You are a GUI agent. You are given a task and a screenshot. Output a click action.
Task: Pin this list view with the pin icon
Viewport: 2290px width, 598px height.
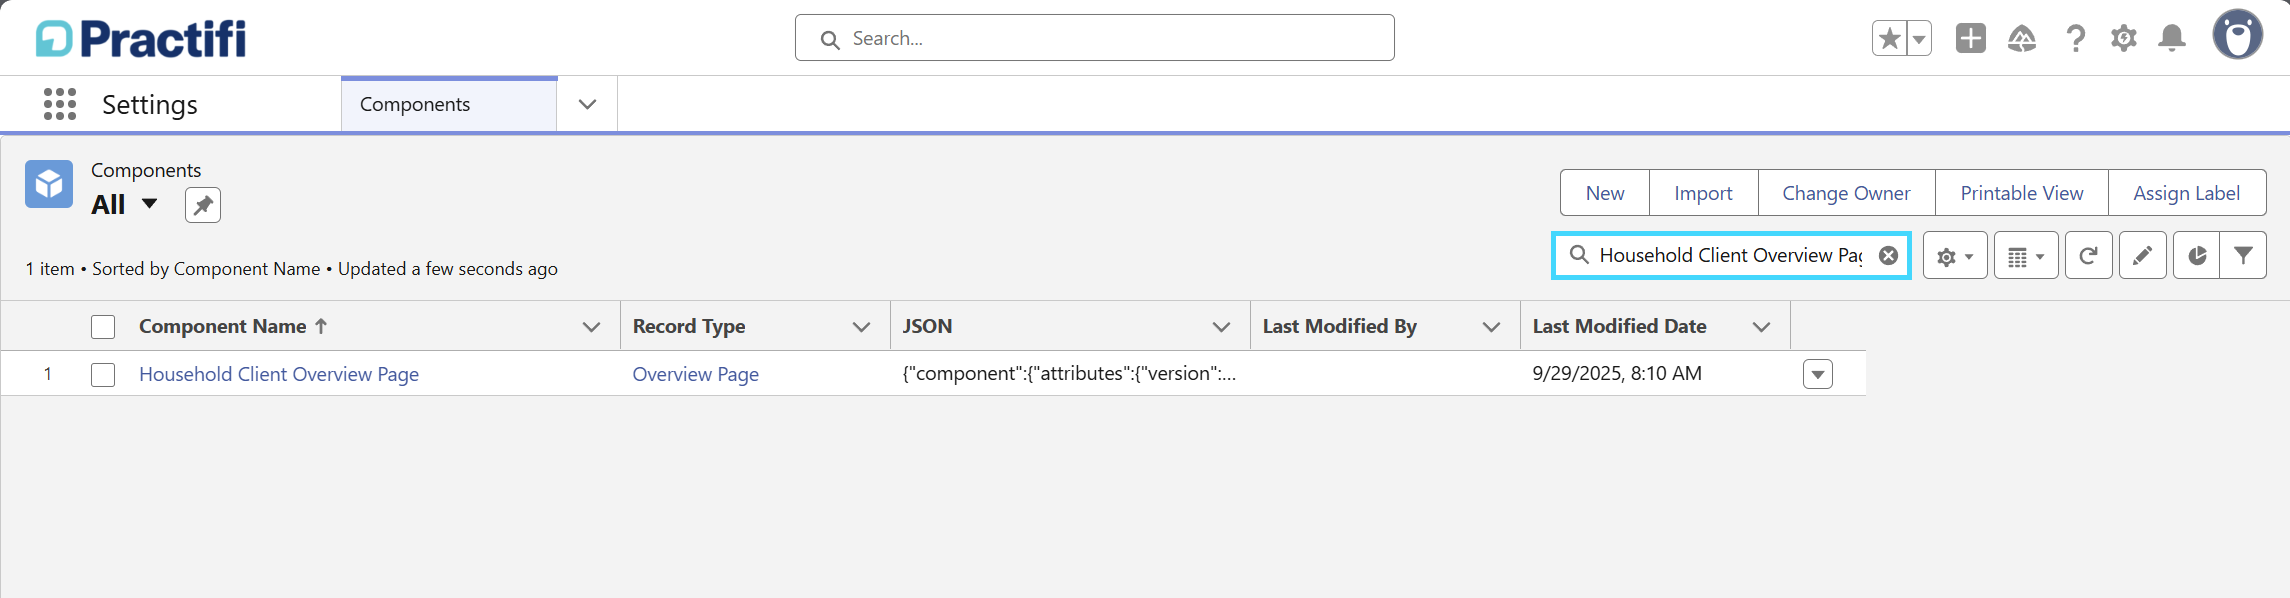pos(203,205)
